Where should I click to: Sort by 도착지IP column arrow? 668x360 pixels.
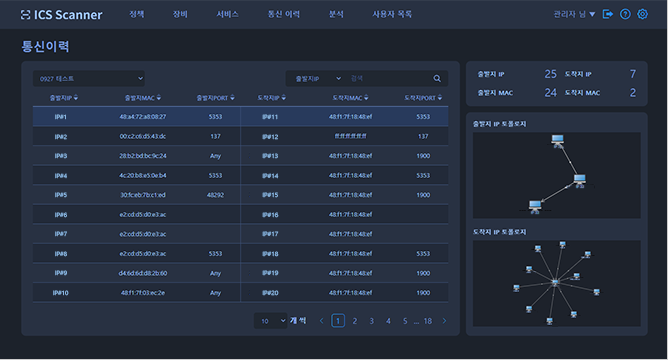(284, 98)
